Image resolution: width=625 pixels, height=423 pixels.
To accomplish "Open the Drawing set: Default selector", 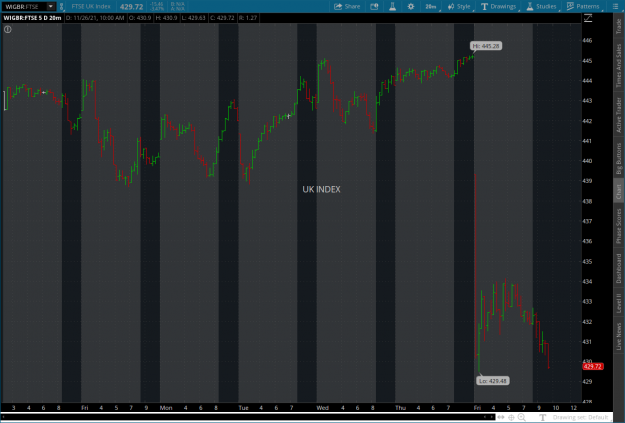I will click(x=580, y=417).
